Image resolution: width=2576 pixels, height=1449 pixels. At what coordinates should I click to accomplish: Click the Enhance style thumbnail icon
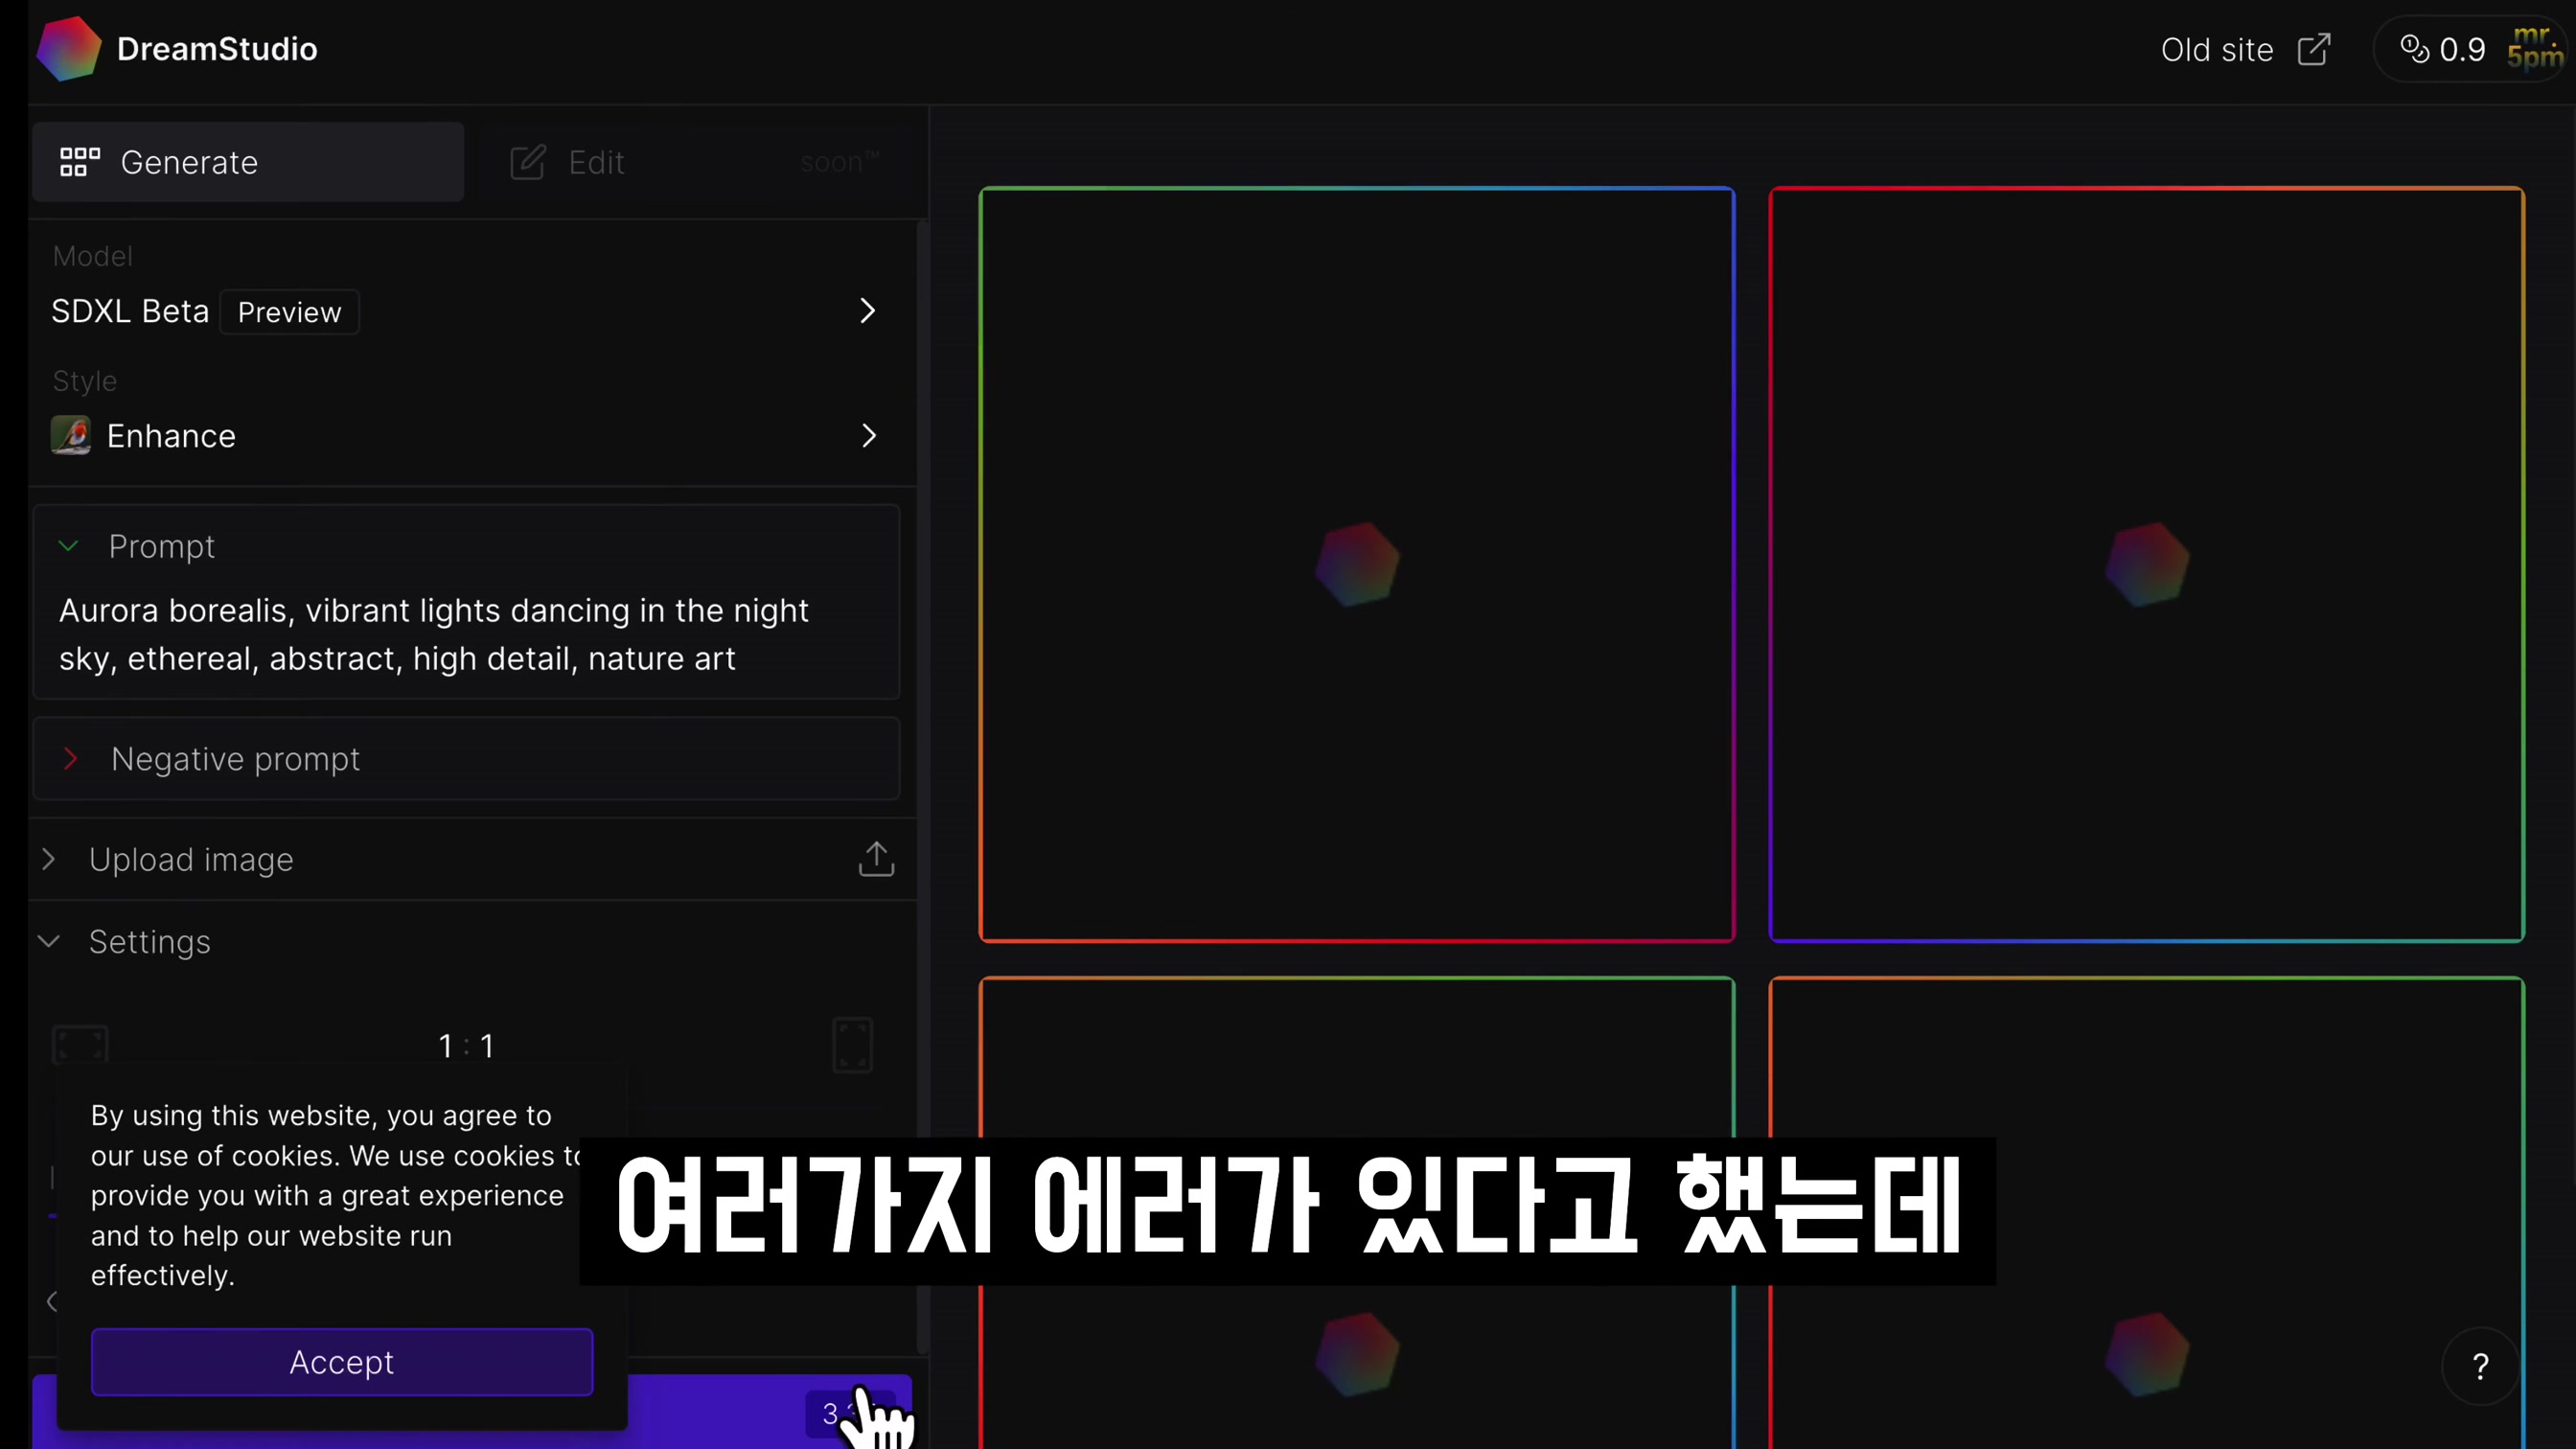pyautogui.click(x=71, y=436)
